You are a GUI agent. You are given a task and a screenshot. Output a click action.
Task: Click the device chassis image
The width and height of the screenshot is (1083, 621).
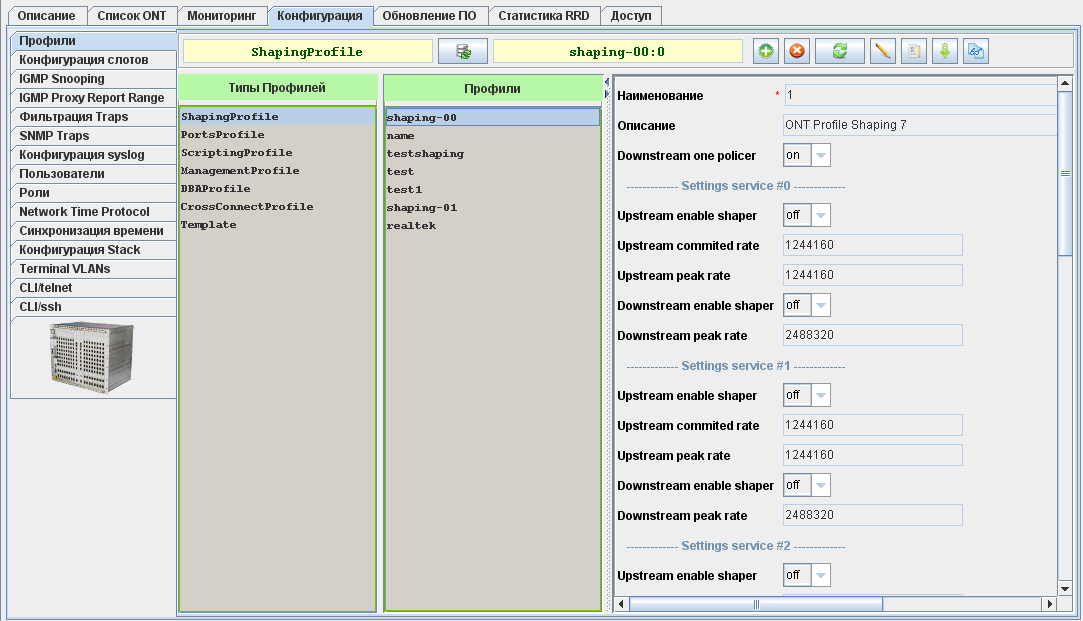91,358
